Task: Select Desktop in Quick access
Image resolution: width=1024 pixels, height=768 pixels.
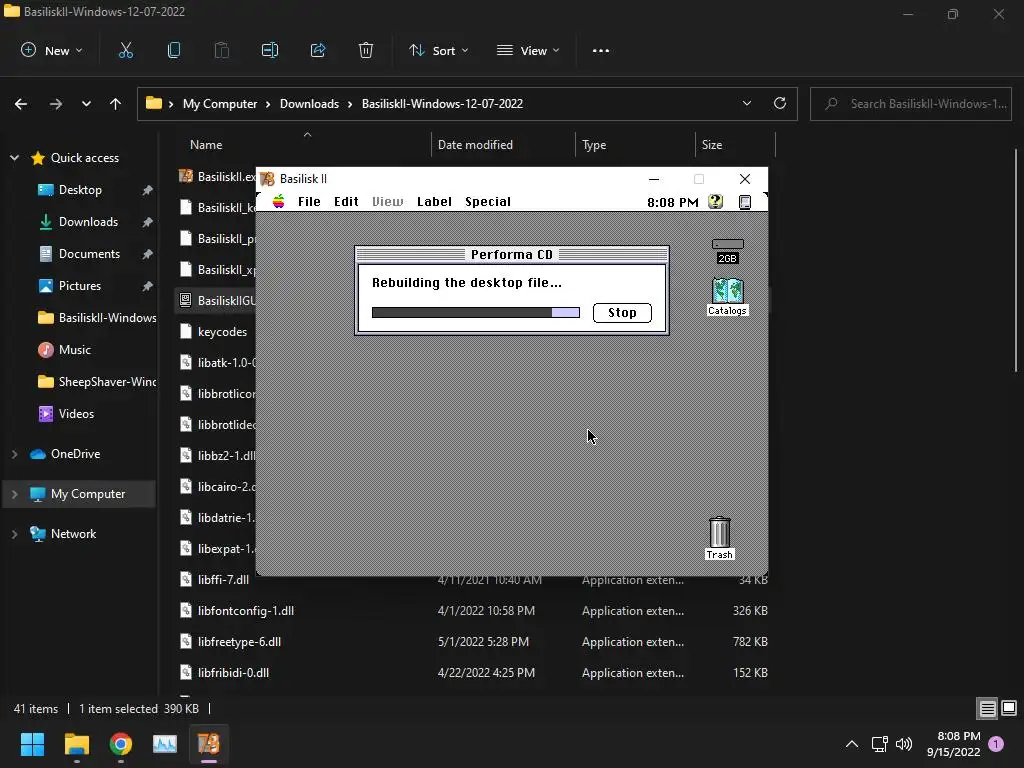Action: tap(80, 190)
